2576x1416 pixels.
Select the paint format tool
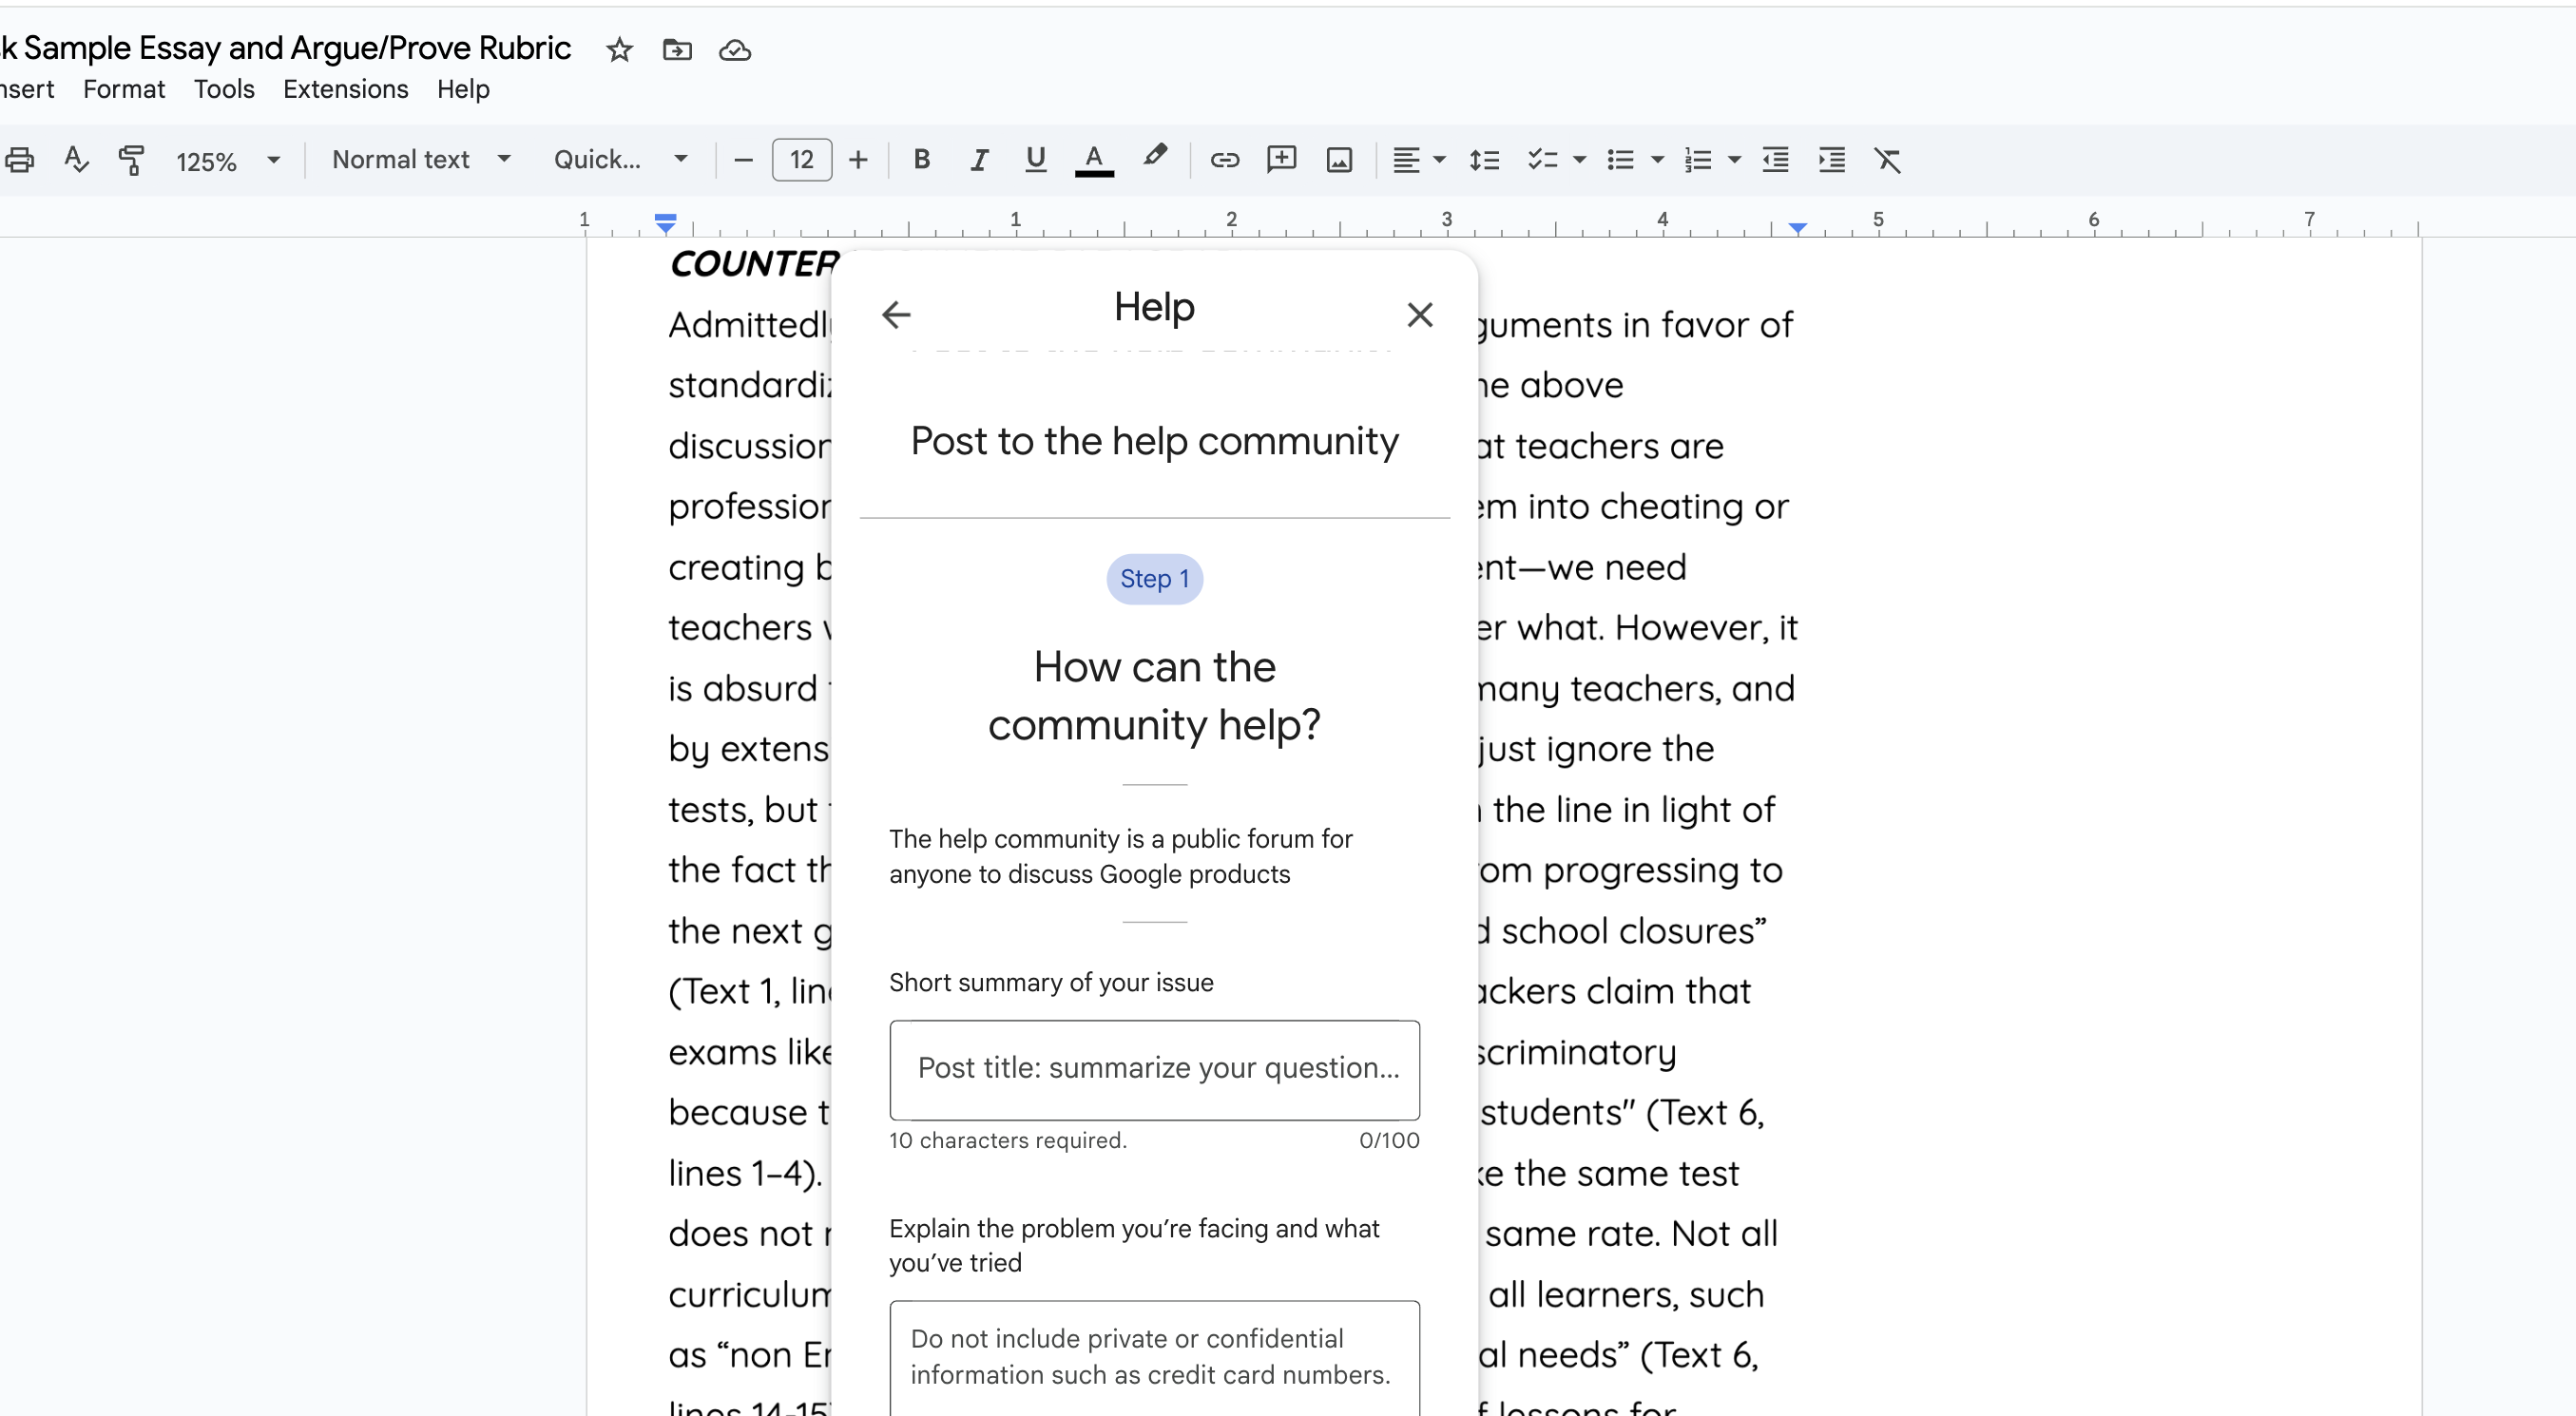coord(131,160)
